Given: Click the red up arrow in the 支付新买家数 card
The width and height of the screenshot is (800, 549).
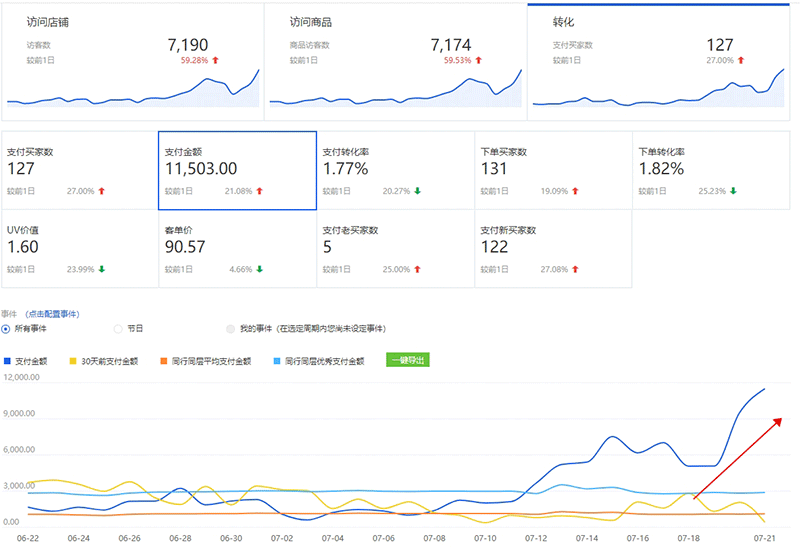Looking at the screenshot, I should [x=573, y=269].
